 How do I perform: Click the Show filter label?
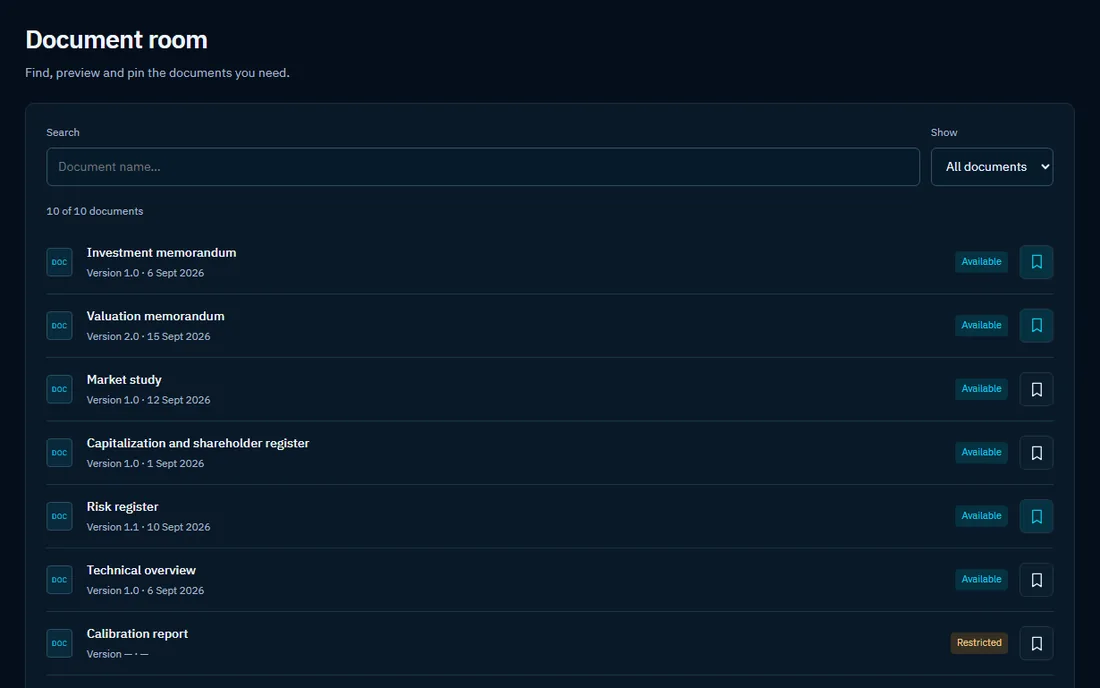point(944,133)
